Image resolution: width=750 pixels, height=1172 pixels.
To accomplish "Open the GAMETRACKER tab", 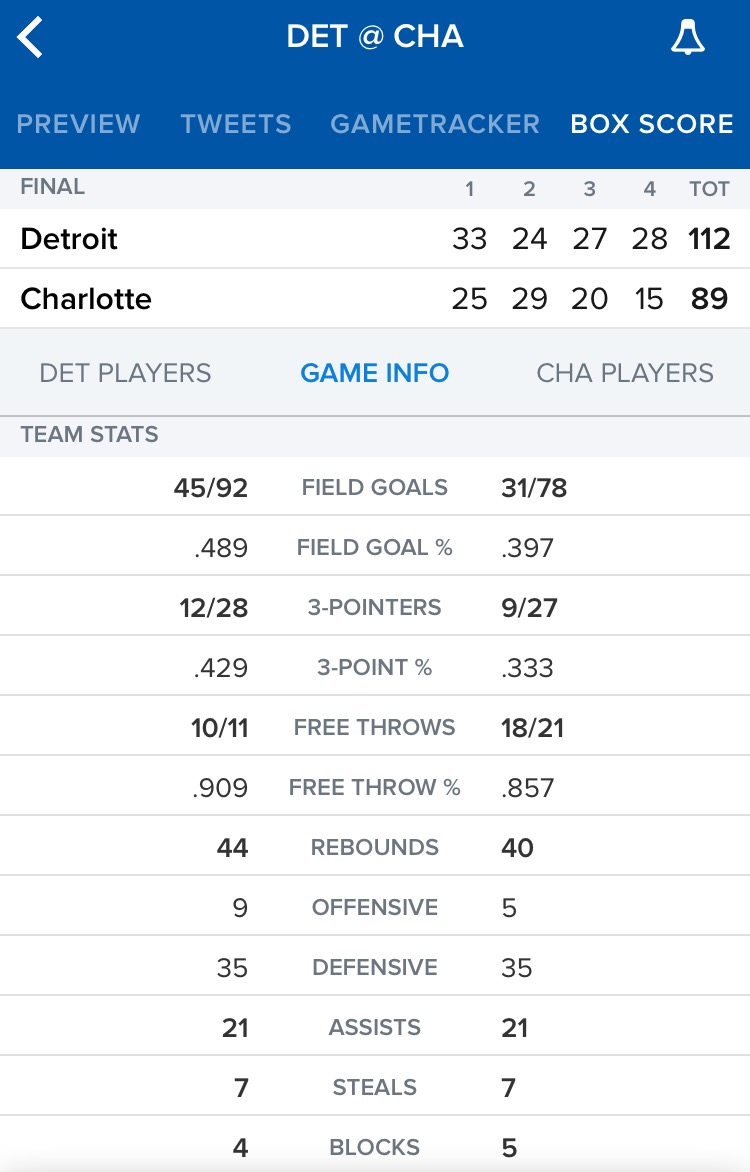I will 435,123.
